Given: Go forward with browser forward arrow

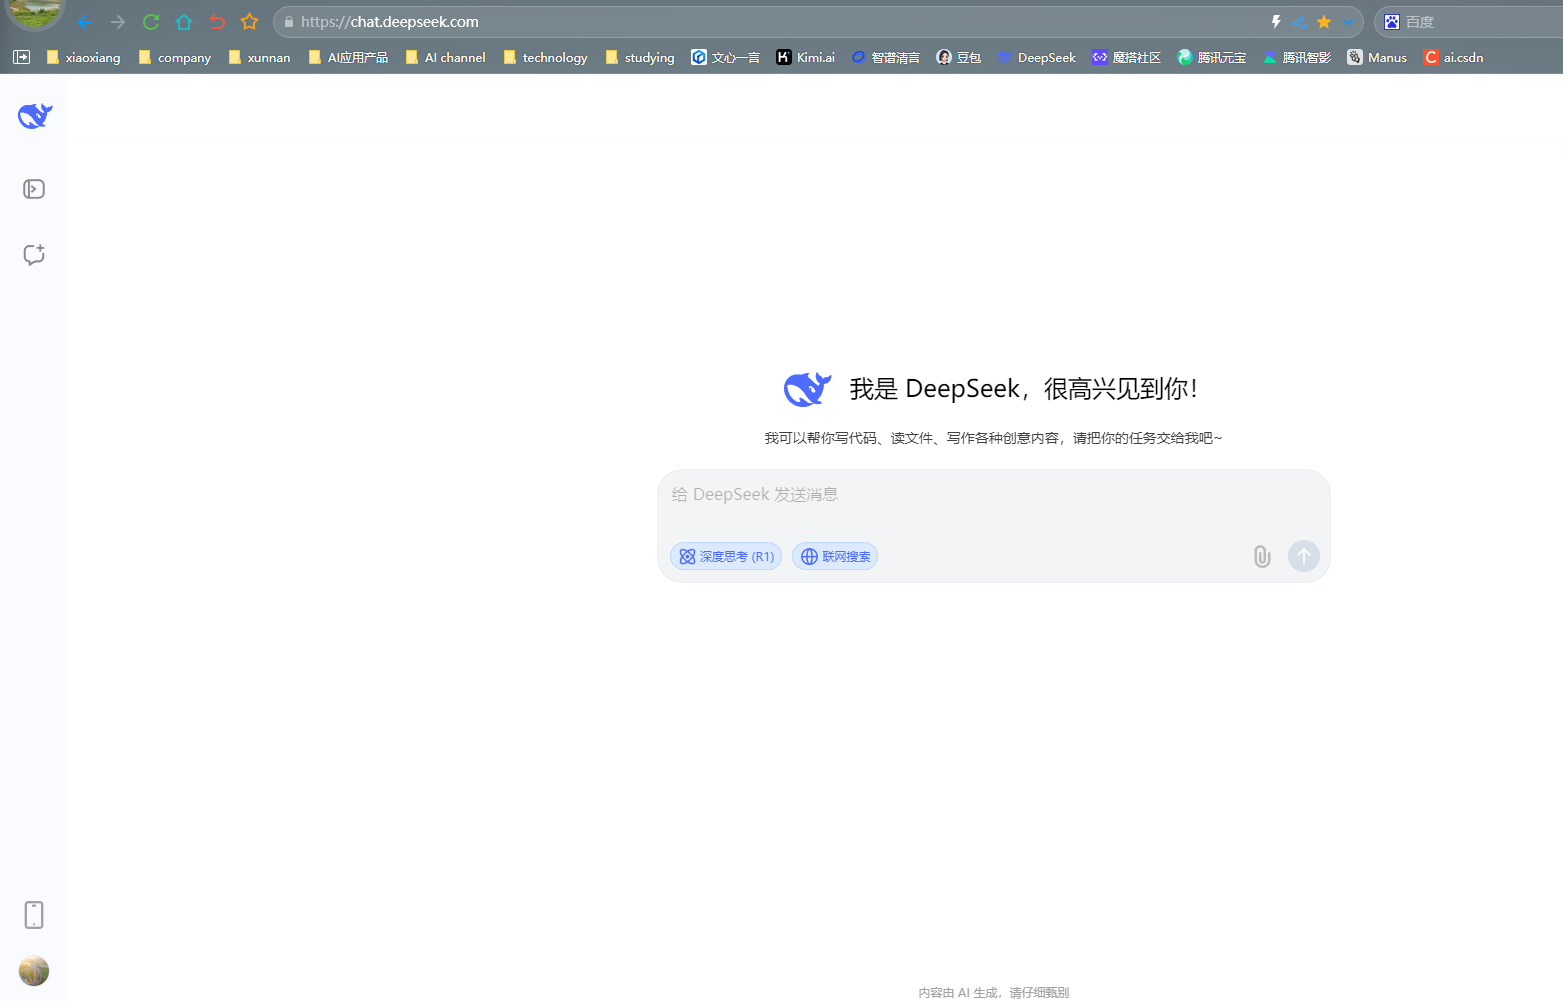Looking at the screenshot, I should pyautogui.click(x=118, y=22).
